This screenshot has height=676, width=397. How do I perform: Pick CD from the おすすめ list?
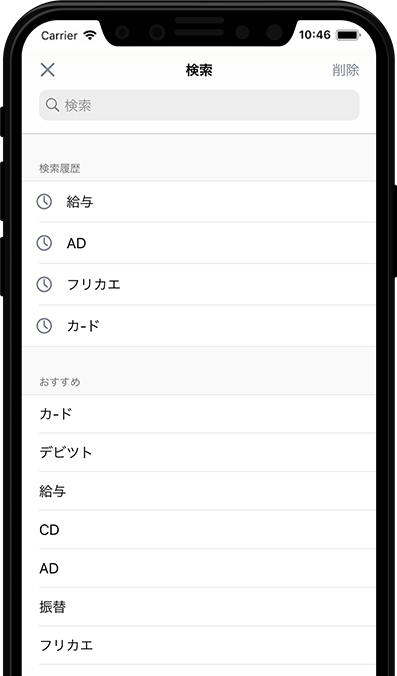(199, 529)
